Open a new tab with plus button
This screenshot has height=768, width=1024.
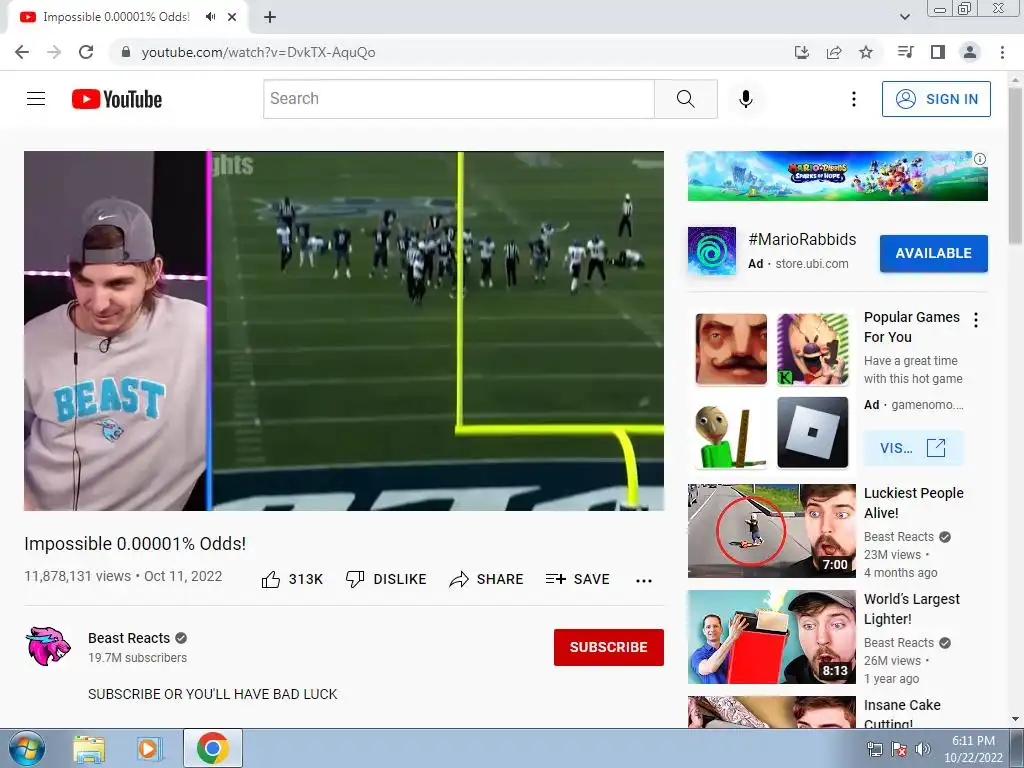pyautogui.click(x=270, y=17)
